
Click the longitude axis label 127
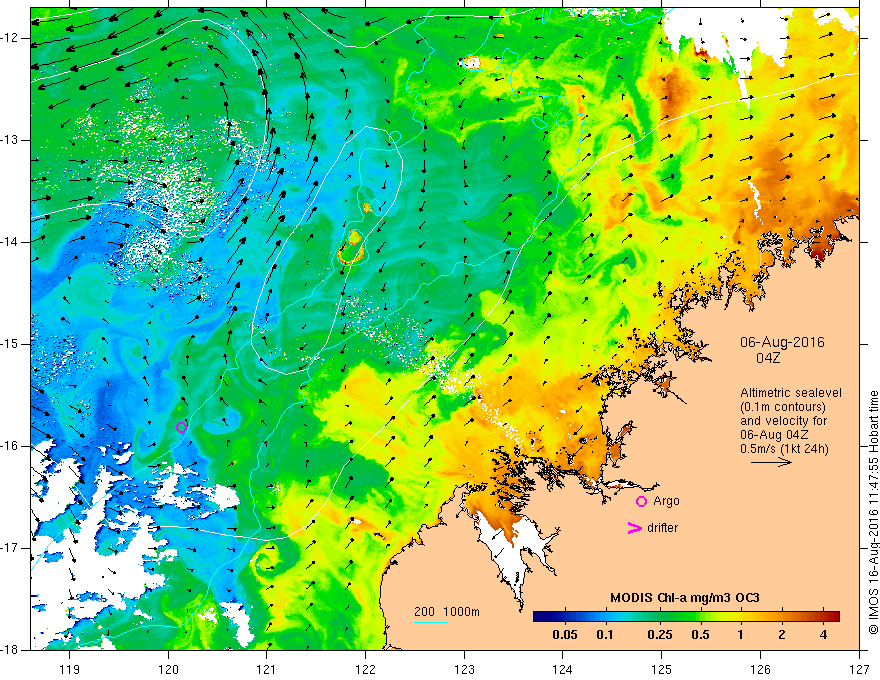tap(859, 669)
